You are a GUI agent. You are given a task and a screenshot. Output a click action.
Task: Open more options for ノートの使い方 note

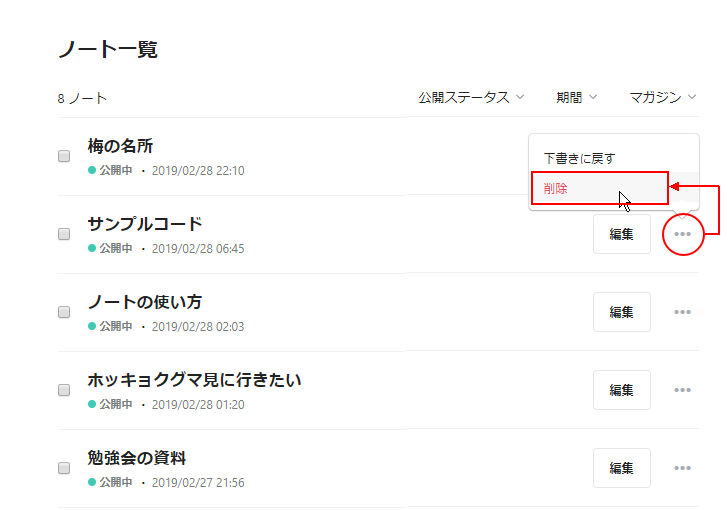tap(682, 312)
